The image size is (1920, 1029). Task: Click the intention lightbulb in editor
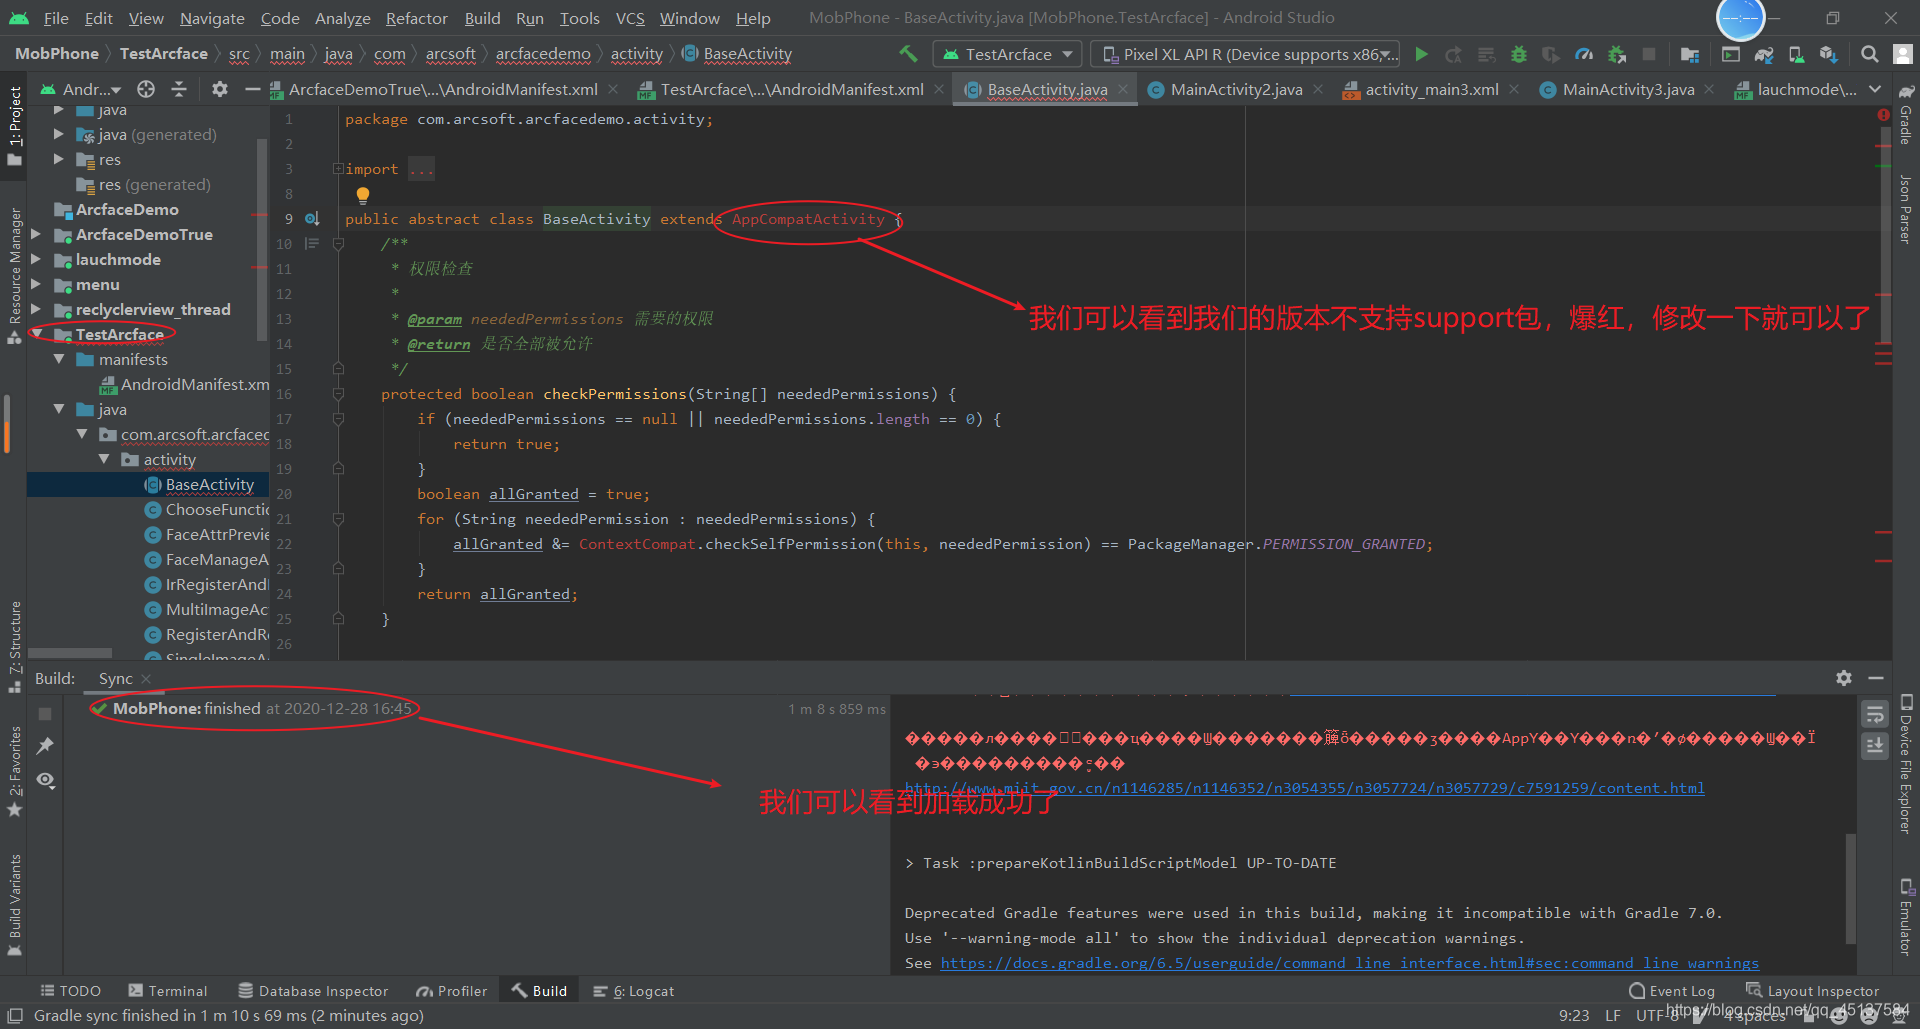coord(363,195)
